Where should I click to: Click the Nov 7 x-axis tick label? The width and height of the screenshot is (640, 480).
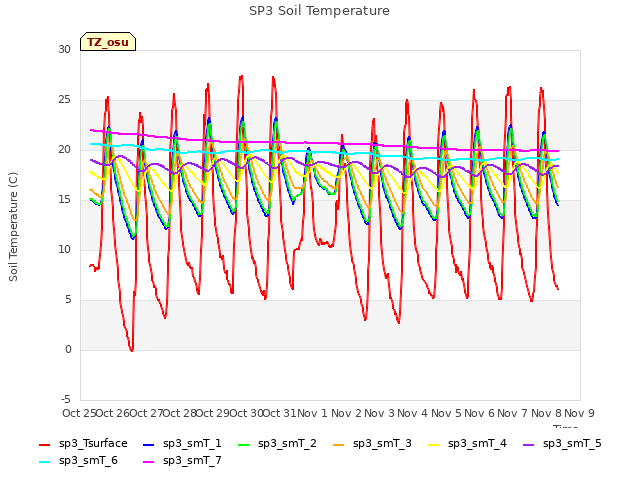coord(513,413)
